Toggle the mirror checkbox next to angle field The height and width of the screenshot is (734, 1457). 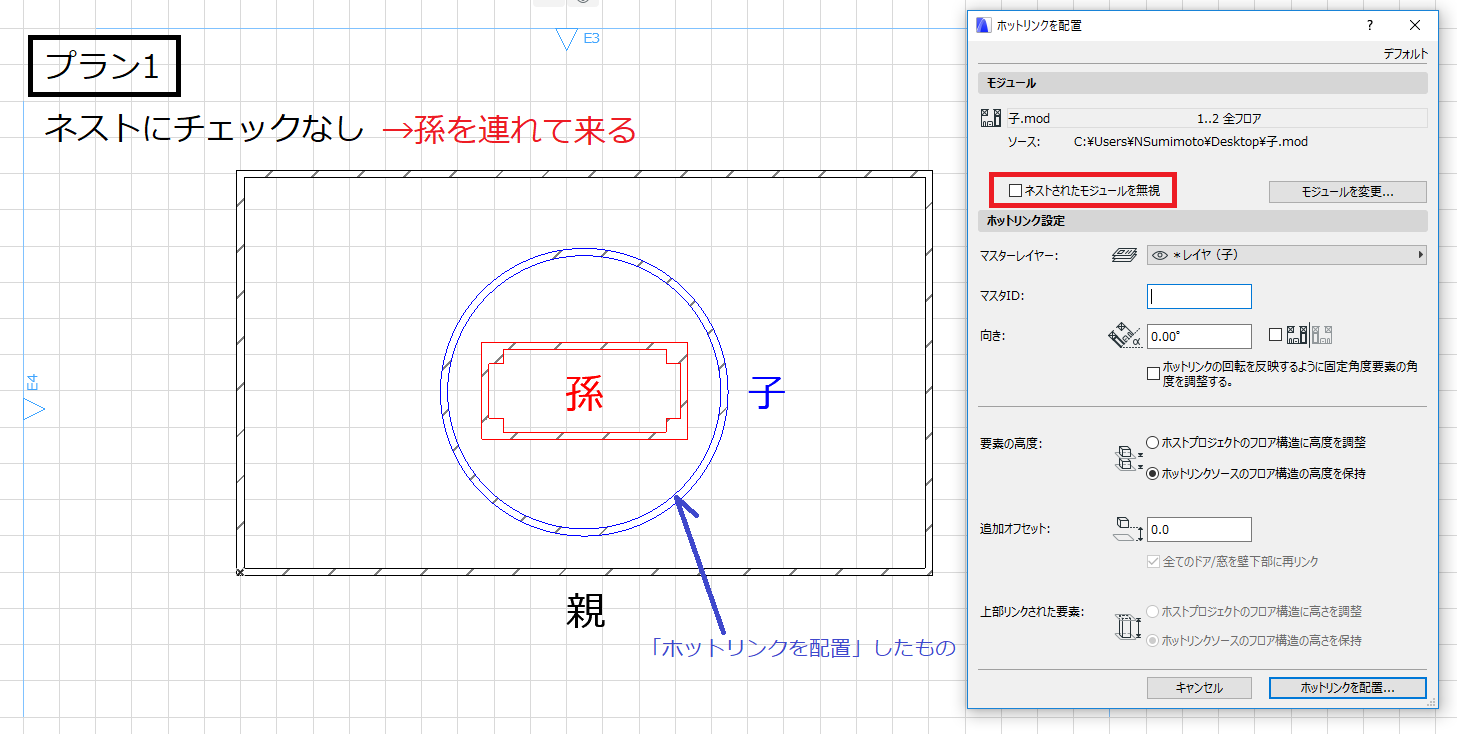click(x=1275, y=335)
